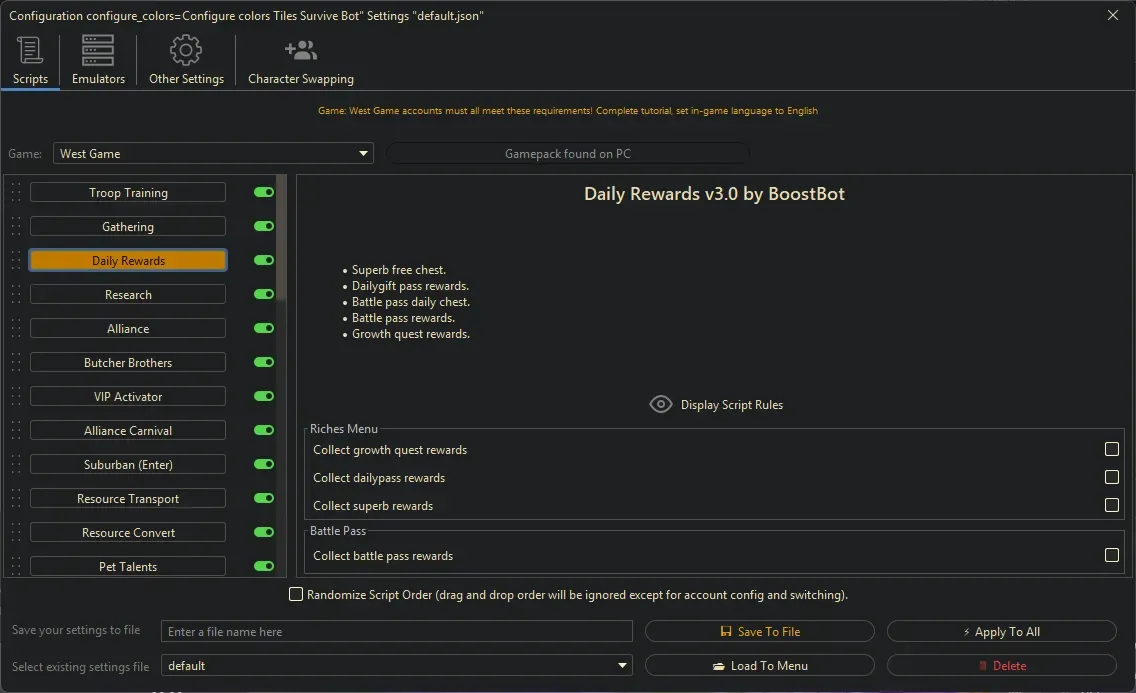Toggle the Daily Rewards script switch
This screenshot has width=1136, height=693.
262,260
